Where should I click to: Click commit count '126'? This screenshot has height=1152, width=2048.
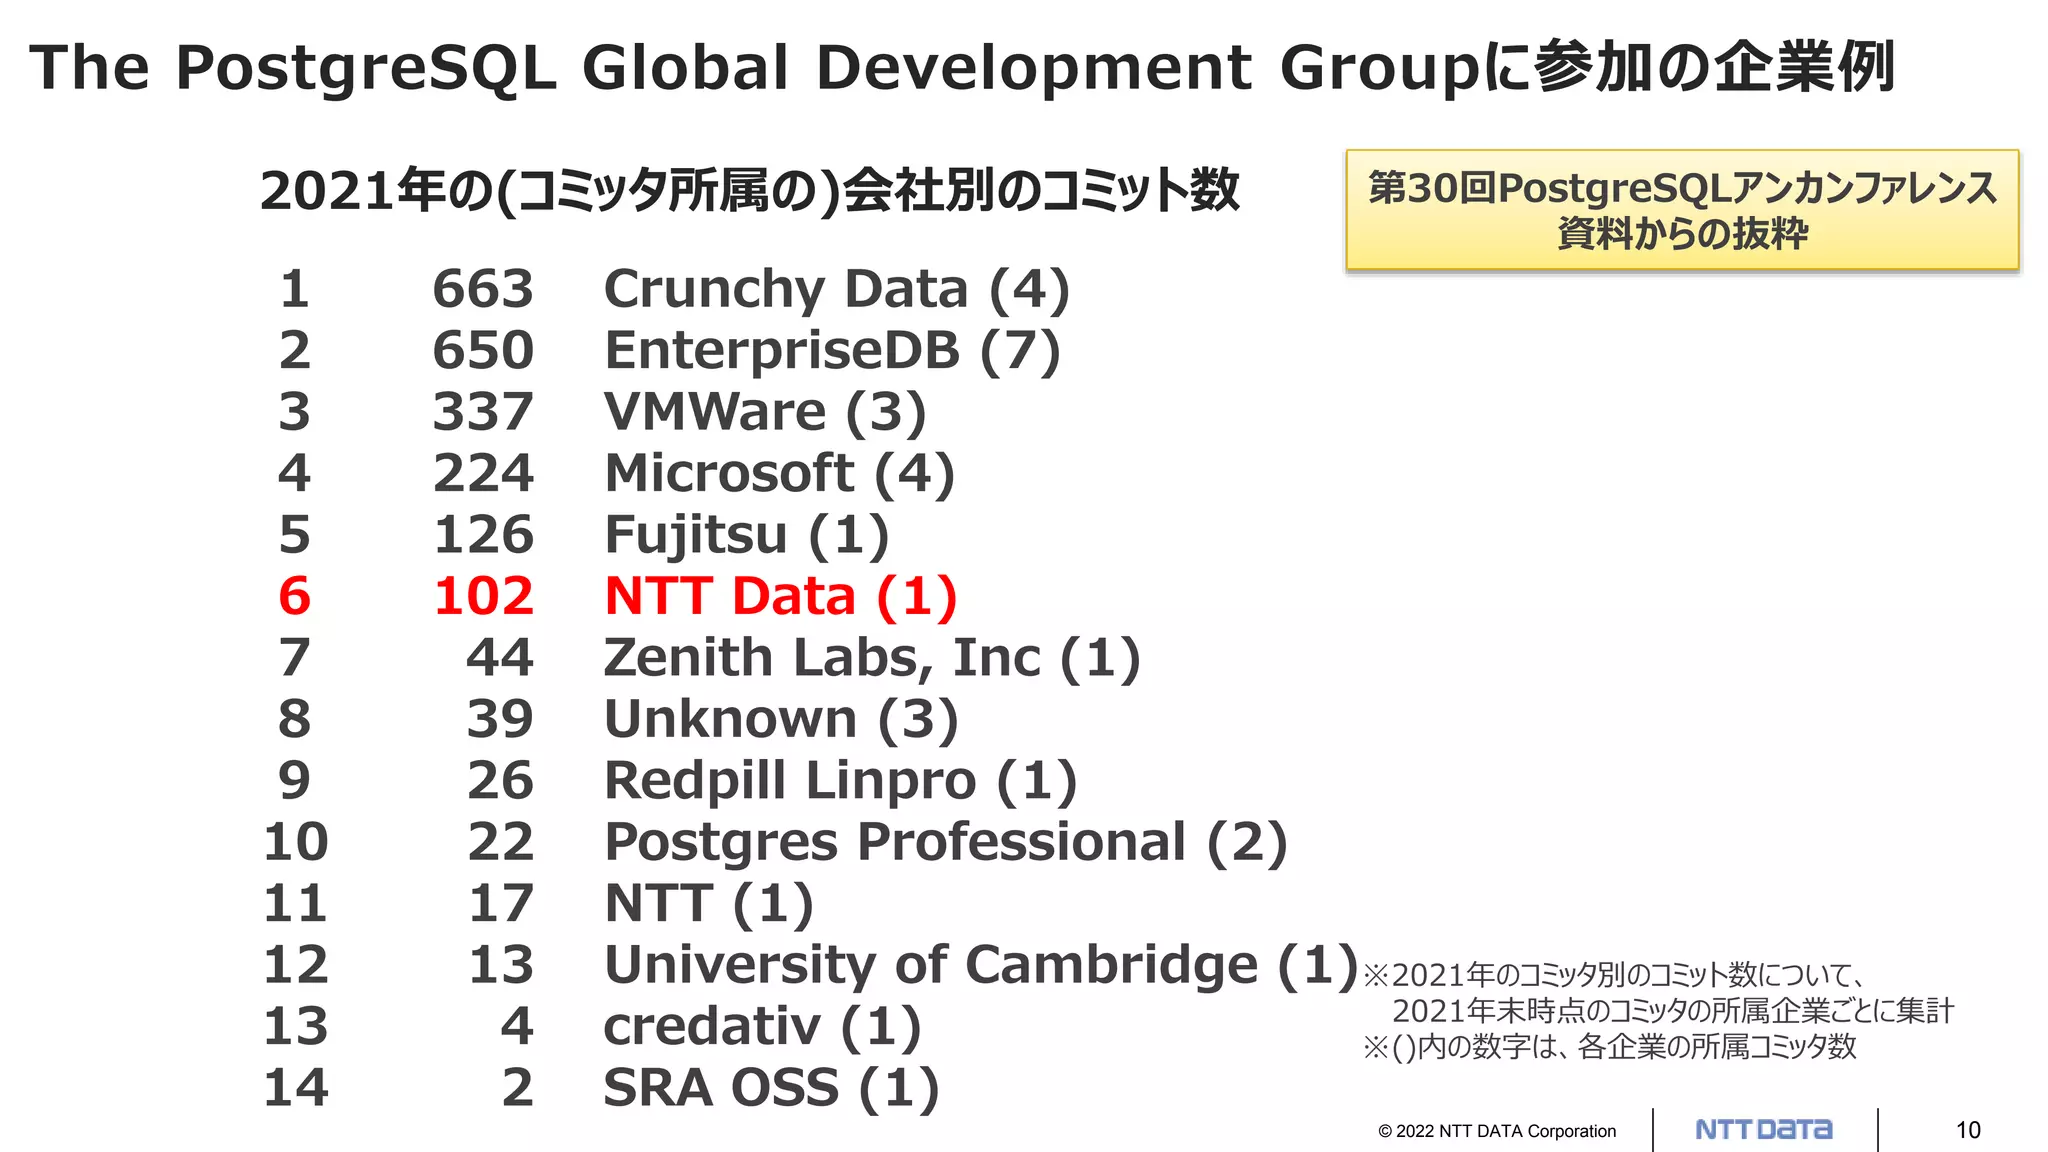pyautogui.click(x=483, y=535)
